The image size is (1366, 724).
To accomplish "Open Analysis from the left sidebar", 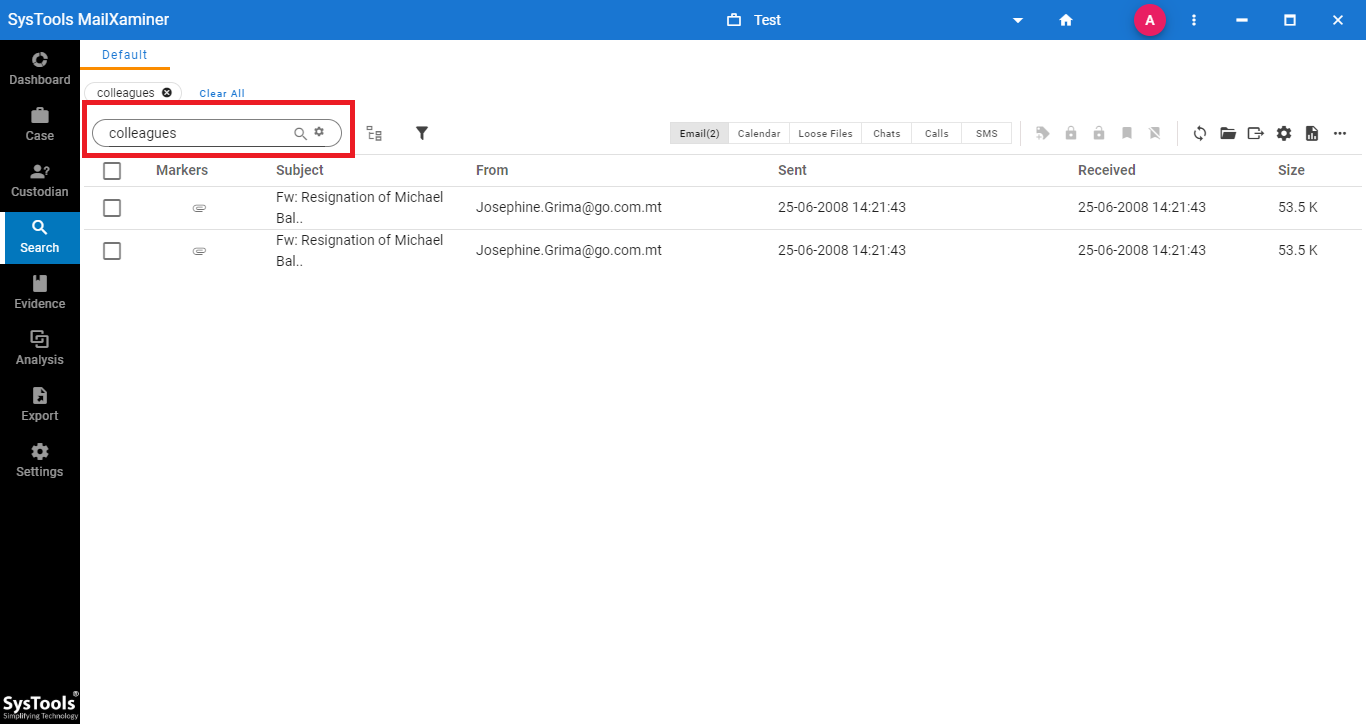I will pos(40,348).
